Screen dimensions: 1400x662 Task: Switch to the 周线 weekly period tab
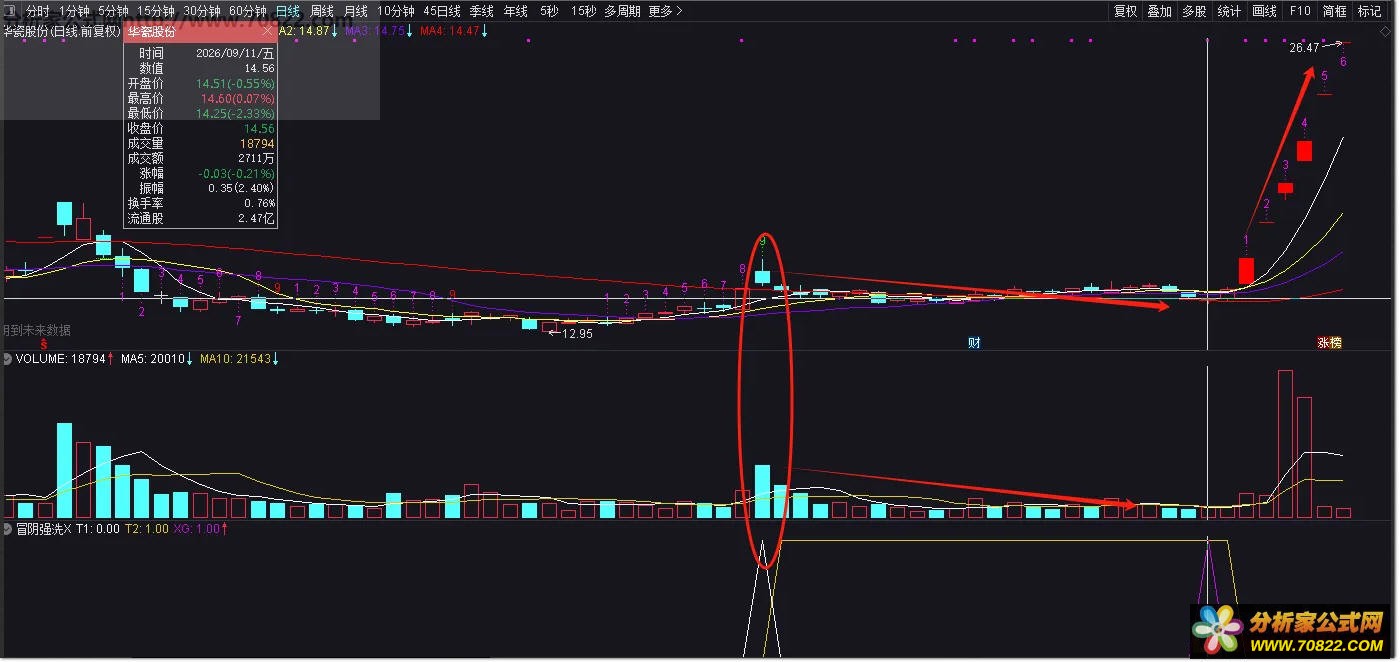pos(322,11)
